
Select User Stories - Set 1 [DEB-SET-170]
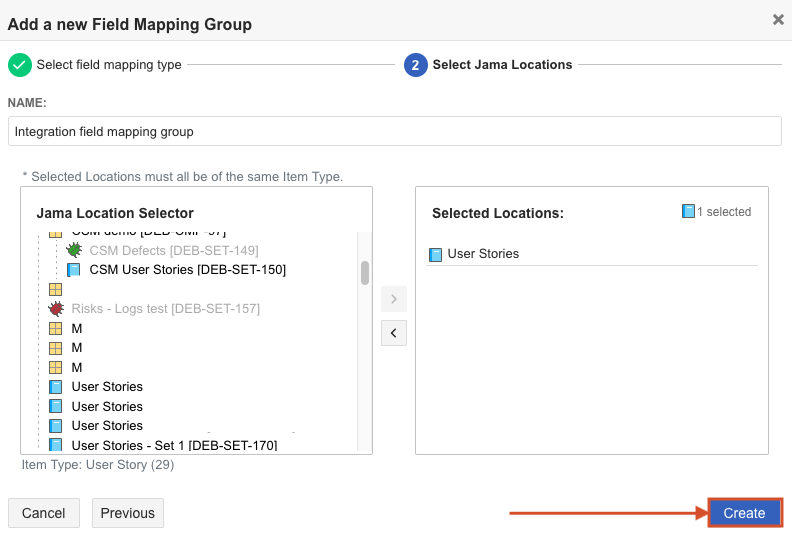pyautogui.click(x=174, y=445)
